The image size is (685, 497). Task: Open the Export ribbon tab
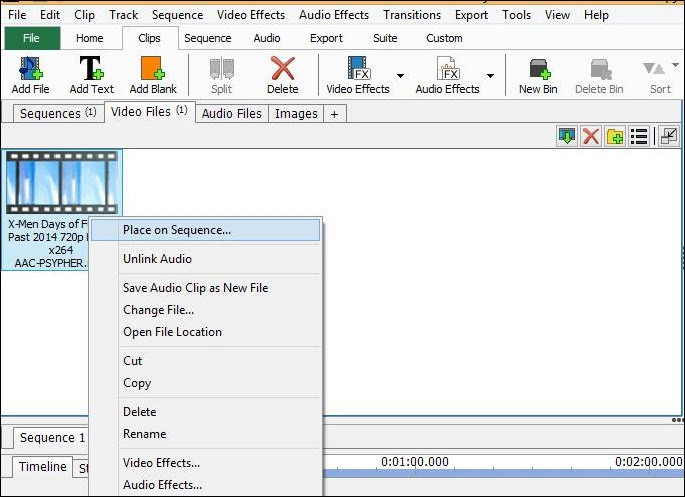click(326, 38)
